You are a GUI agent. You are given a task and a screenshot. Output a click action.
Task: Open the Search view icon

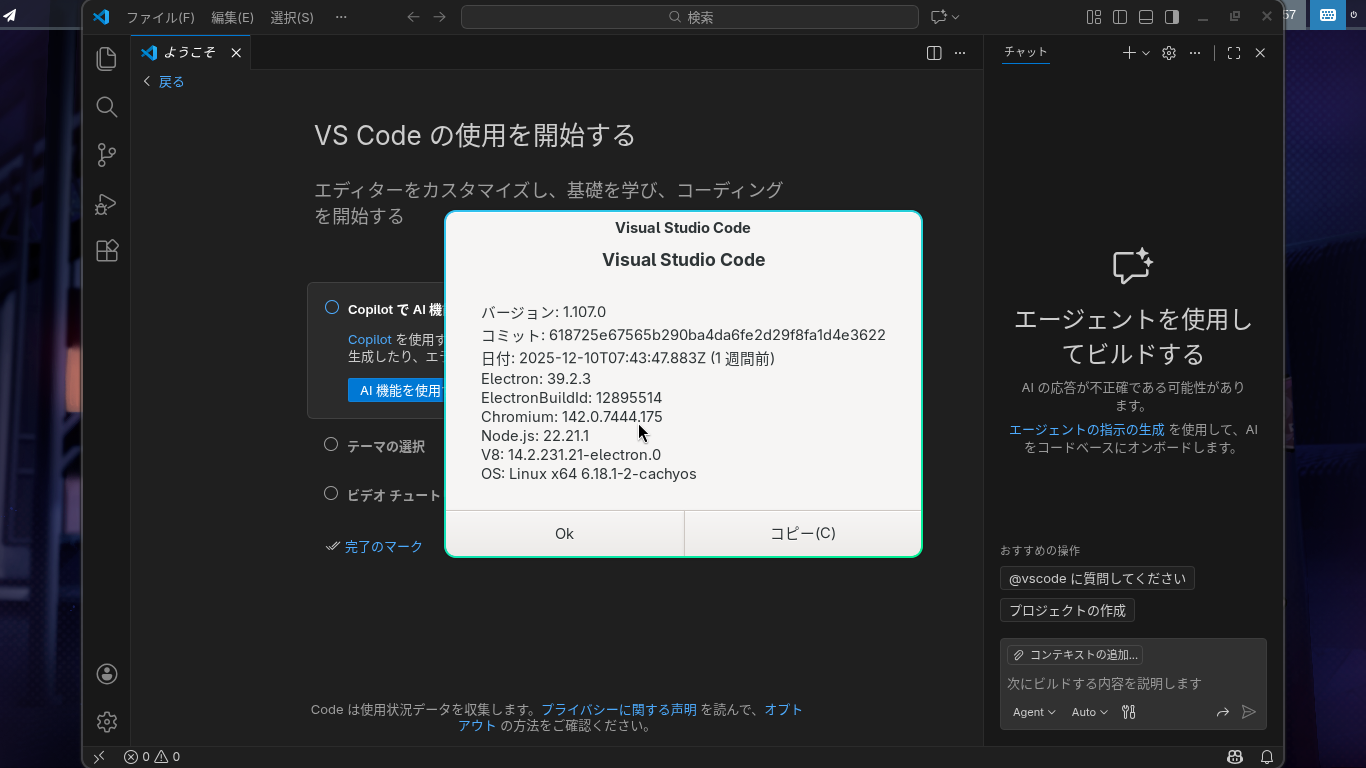coord(107,107)
